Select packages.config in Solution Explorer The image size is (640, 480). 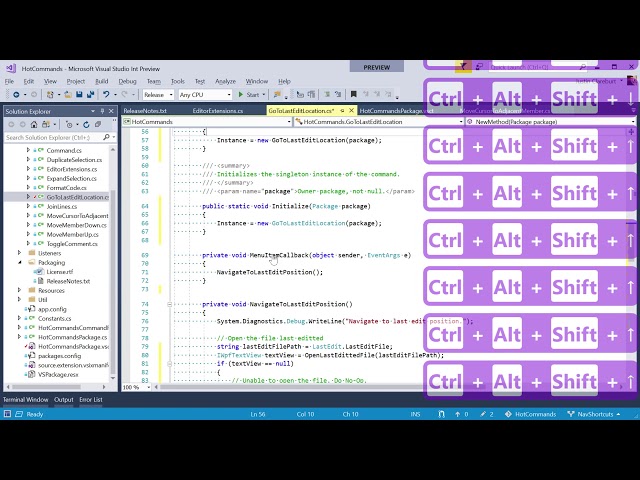pos(57,356)
